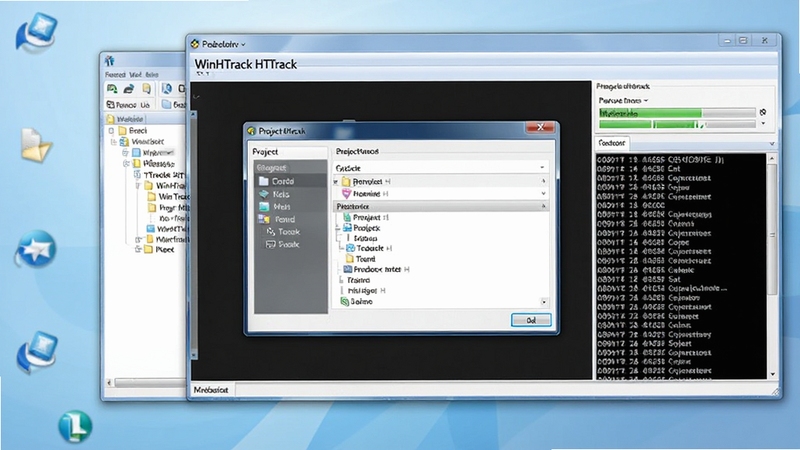Expand the 'Poolpeck' node in dialog tree
The image size is (800, 450).
point(338,228)
